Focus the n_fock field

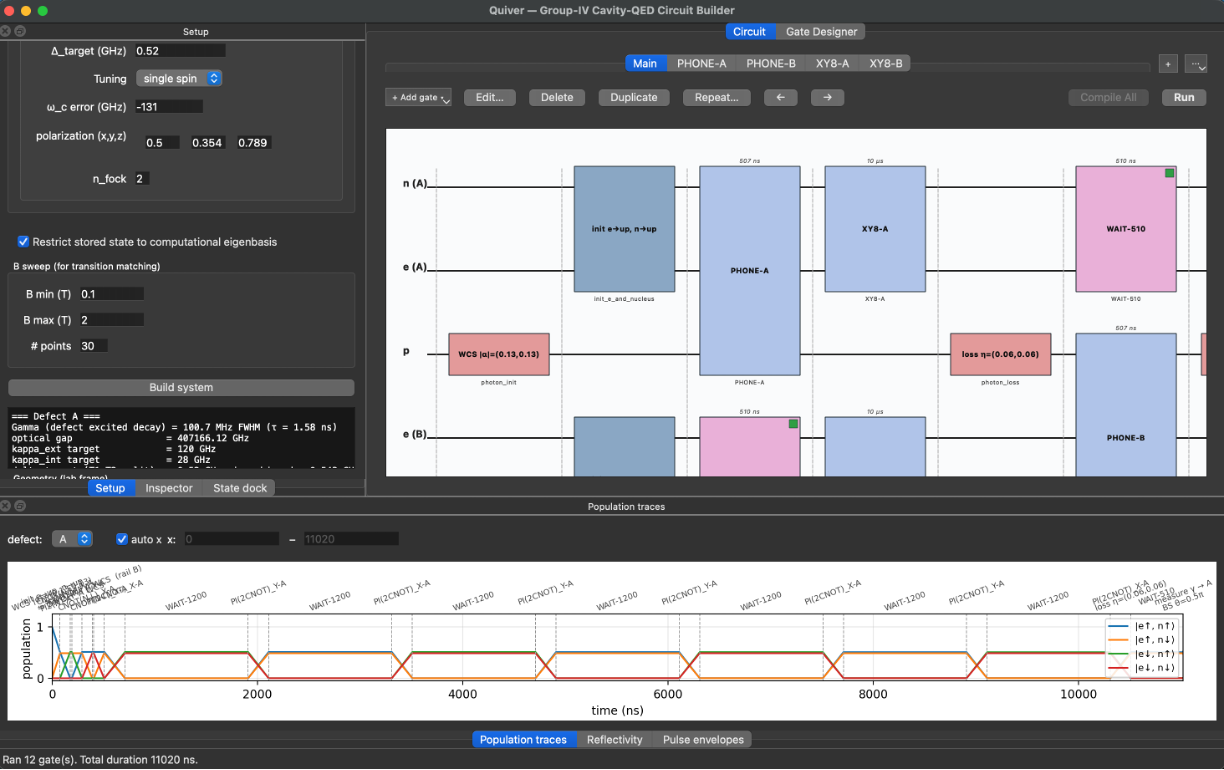pos(142,179)
